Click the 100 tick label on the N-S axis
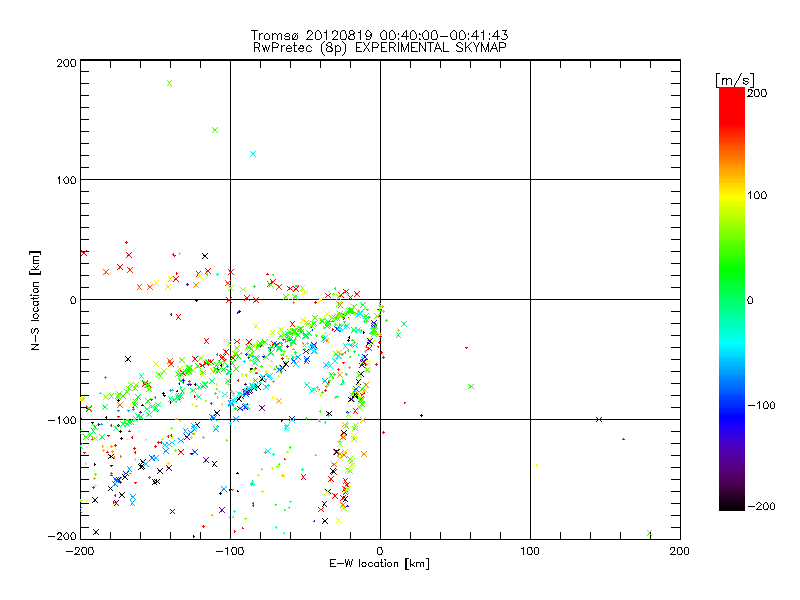The height and width of the screenshot is (600, 800). [66, 180]
